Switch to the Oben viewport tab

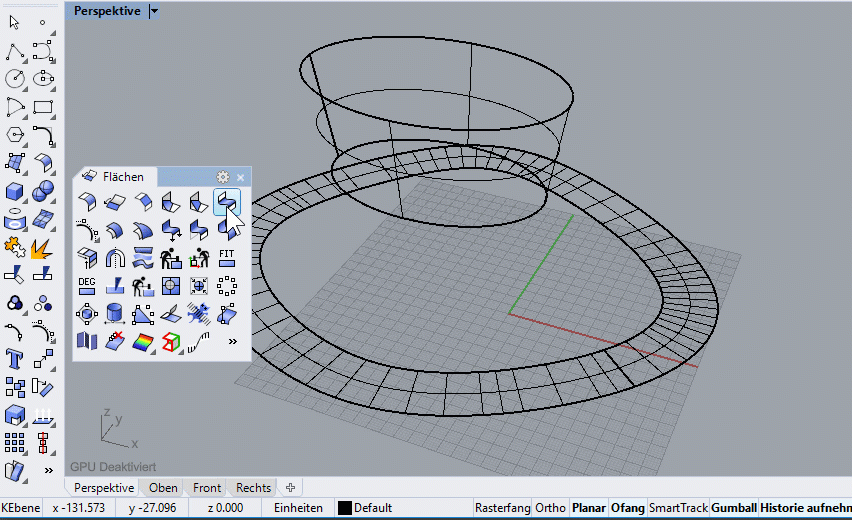tap(163, 488)
